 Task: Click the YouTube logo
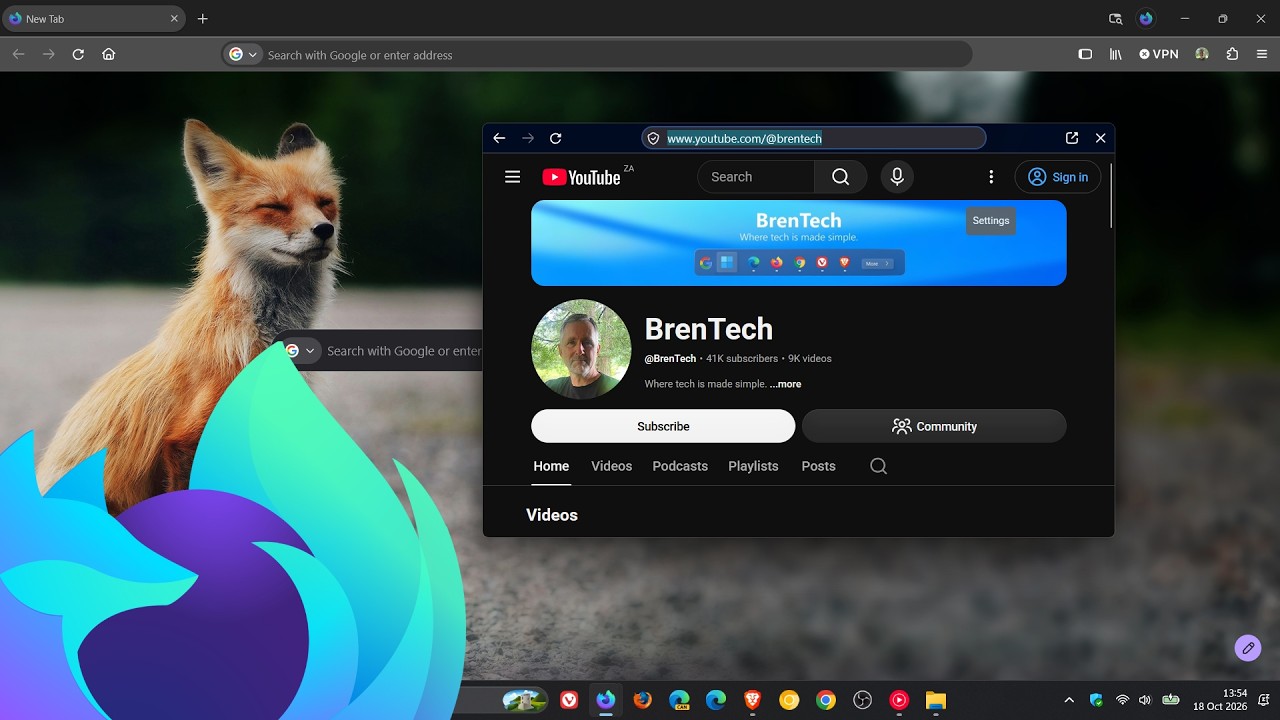(x=582, y=177)
